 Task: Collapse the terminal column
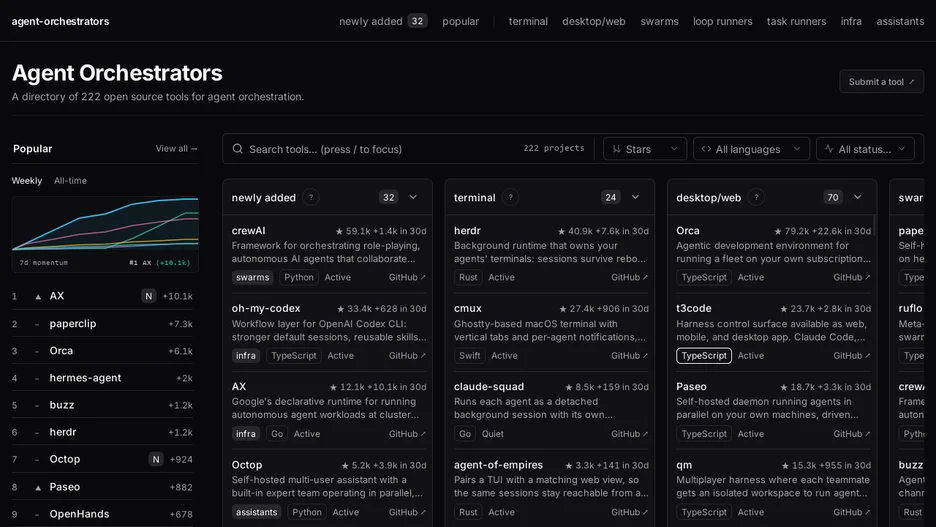[635, 197]
